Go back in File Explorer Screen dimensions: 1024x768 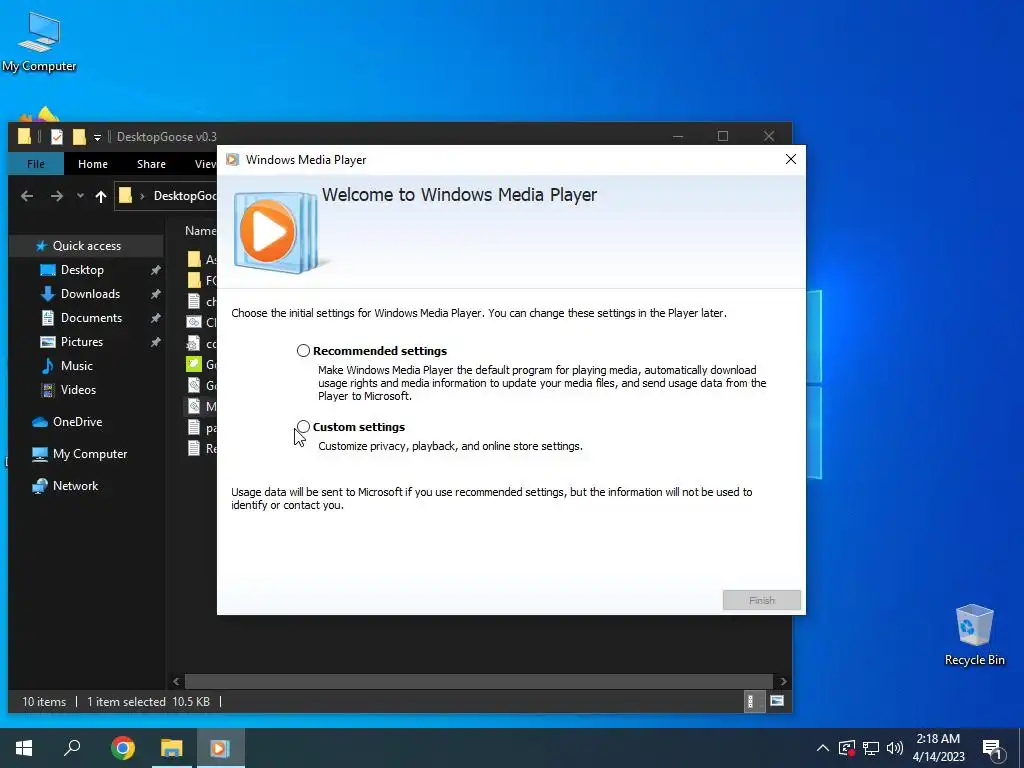[x=27, y=196]
